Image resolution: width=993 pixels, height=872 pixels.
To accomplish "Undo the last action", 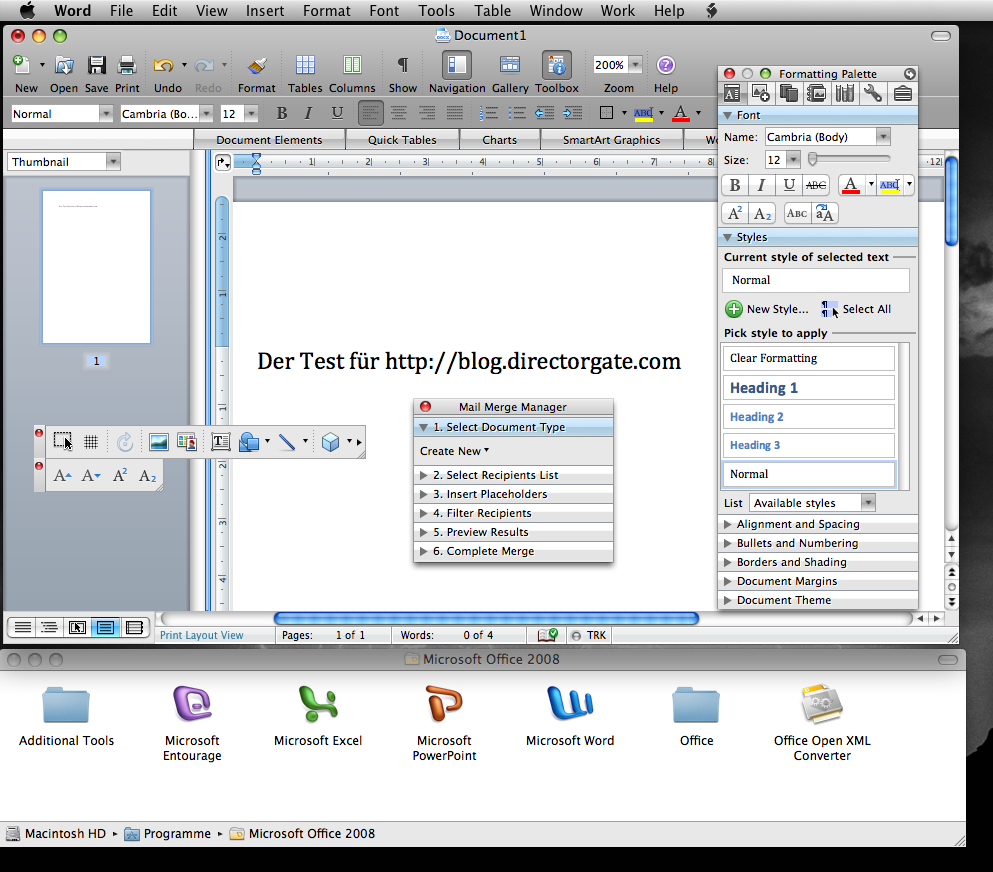I will [x=163, y=65].
